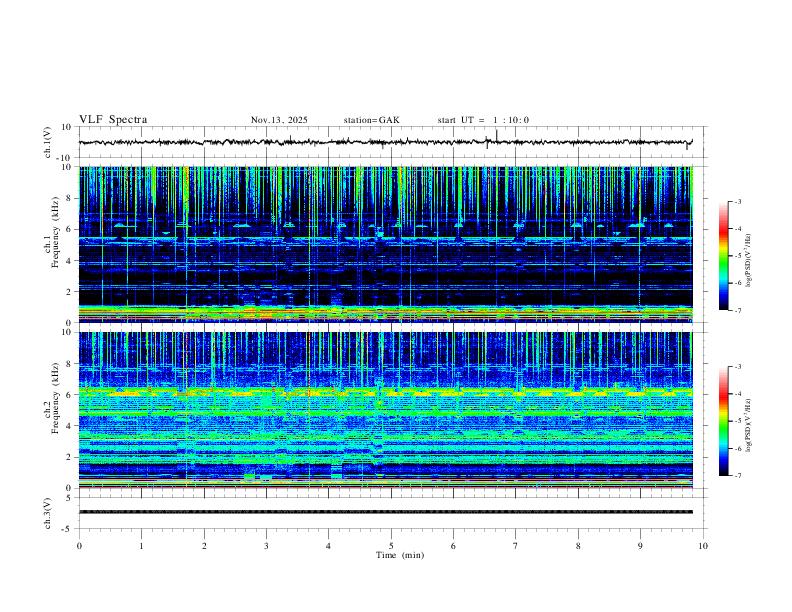
Task: Click the "-3" tick on ch.1 color bar
Action: [x=738, y=201]
